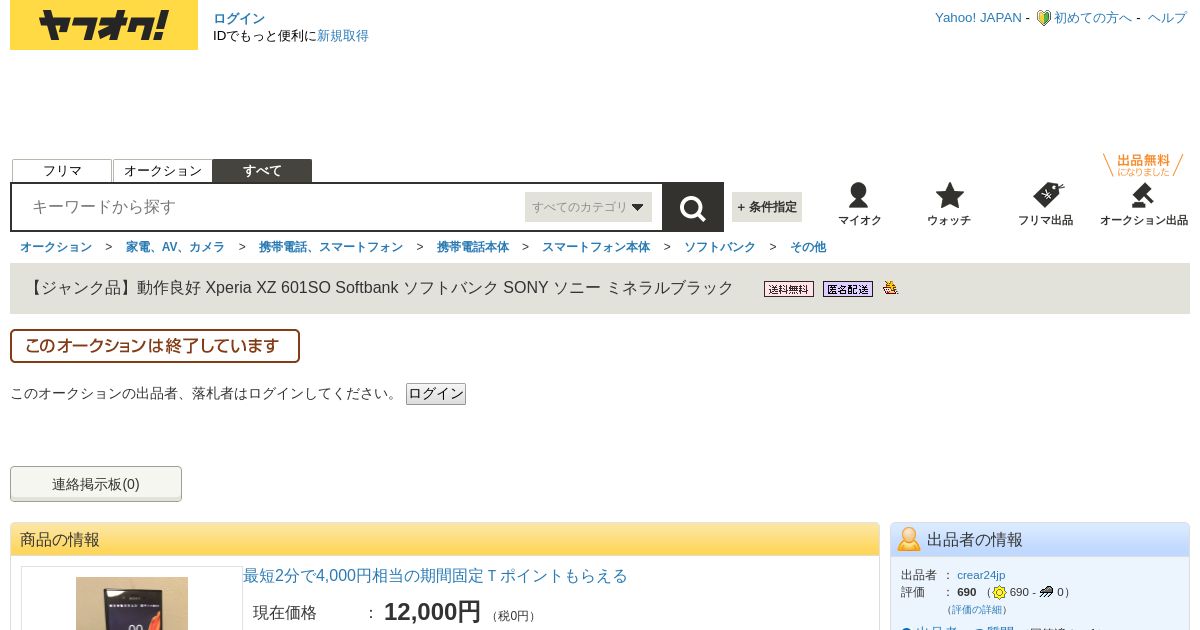Click the 出品者の情報 header text
Screen dimensions: 1200x630
pos(975,539)
